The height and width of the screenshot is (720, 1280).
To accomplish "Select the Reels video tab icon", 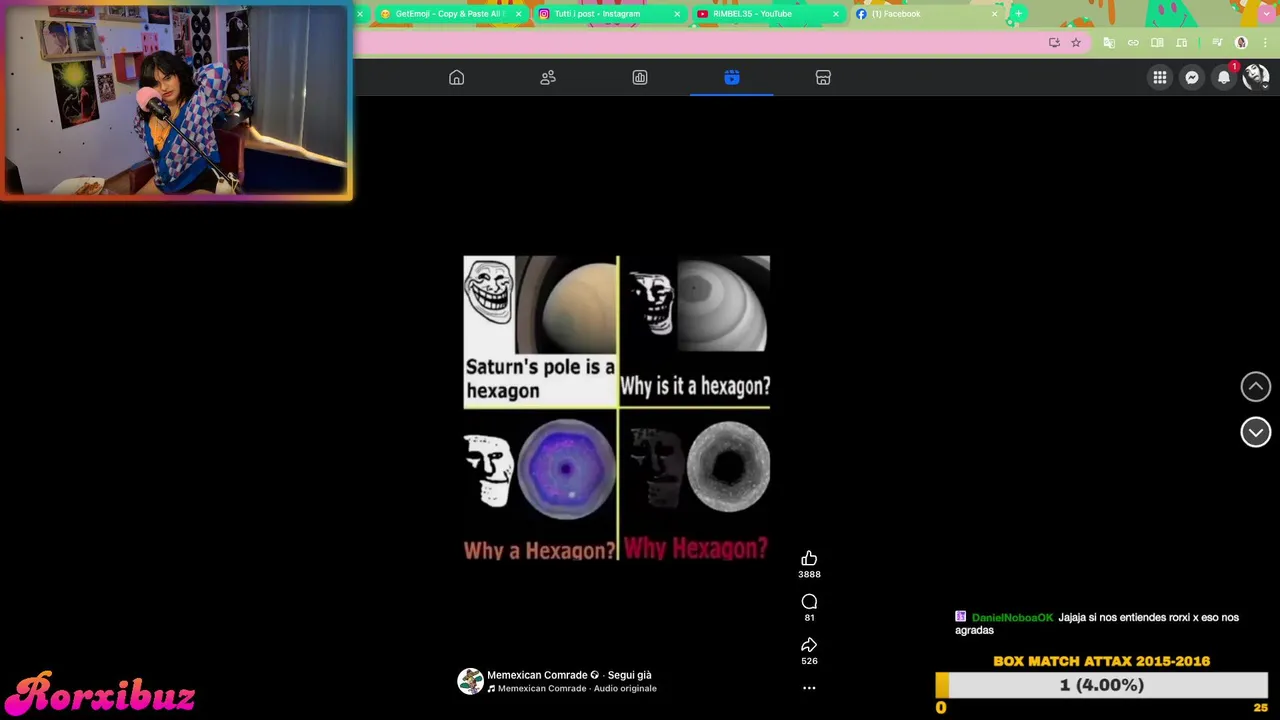I will pyautogui.click(x=732, y=78).
